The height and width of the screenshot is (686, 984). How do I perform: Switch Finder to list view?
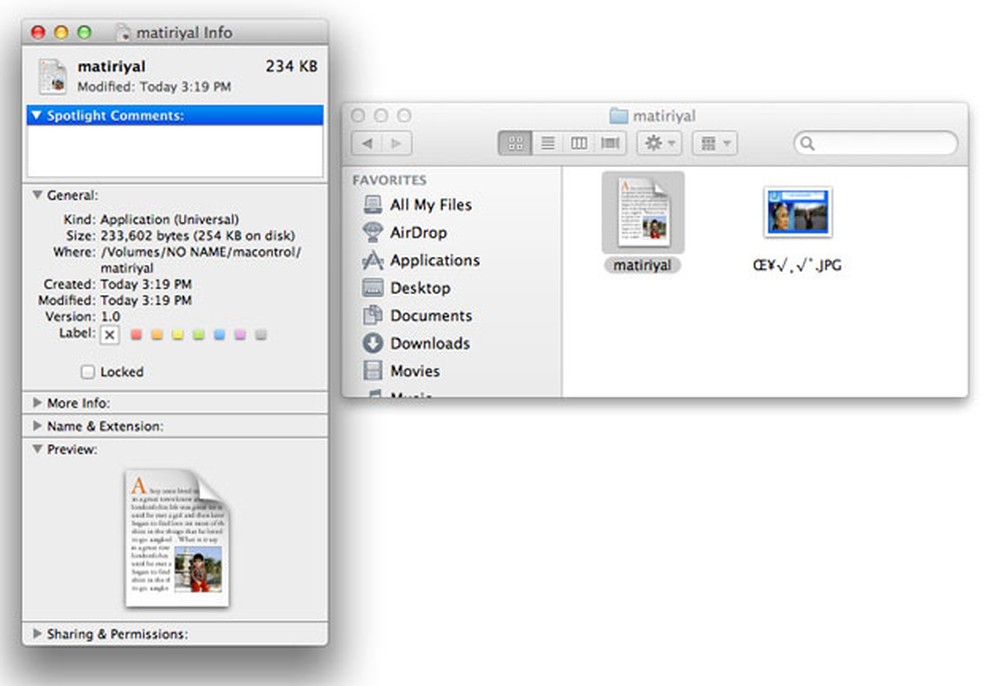pos(548,143)
